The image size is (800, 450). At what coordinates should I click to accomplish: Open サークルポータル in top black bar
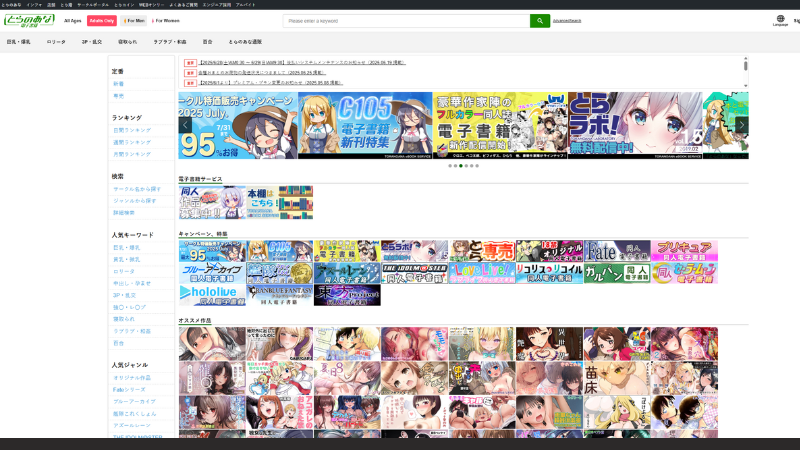click(93, 5)
